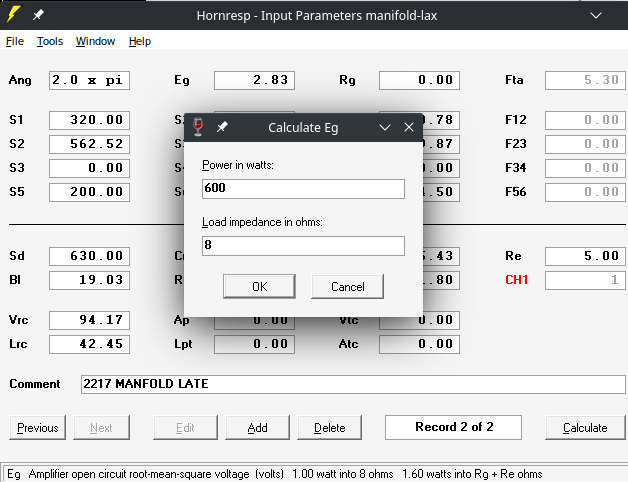Cancel the Calculate Eg dialog
The height and width of the screenshot is (482, 628).
click(348, 286)
